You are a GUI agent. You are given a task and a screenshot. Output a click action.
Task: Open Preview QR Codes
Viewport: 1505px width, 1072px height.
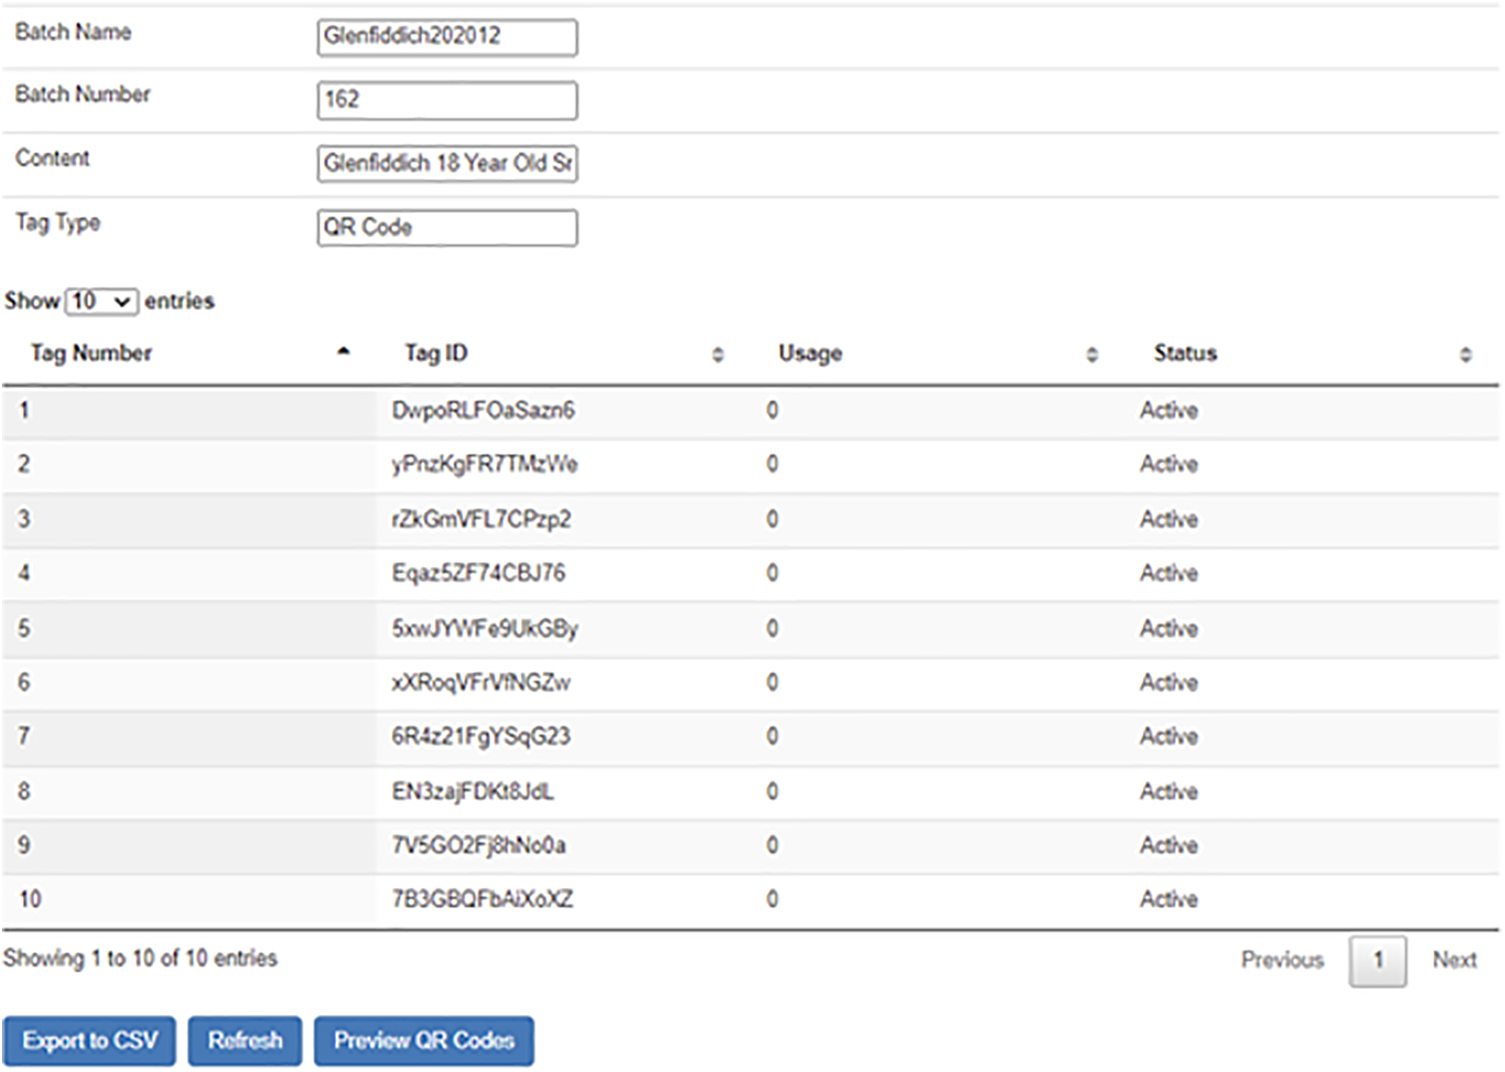click(423, 1041)
